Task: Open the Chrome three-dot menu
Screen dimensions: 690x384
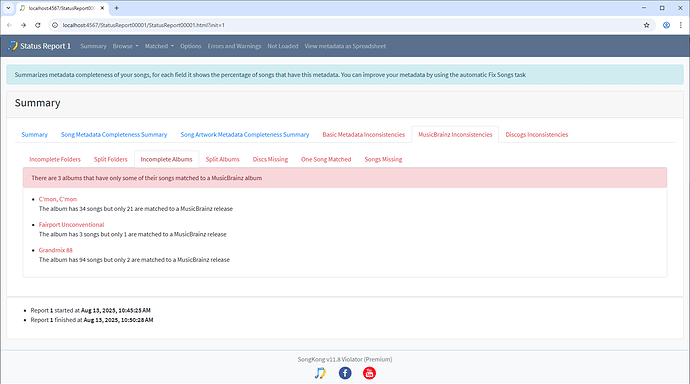Action: (x=680, y=25)
